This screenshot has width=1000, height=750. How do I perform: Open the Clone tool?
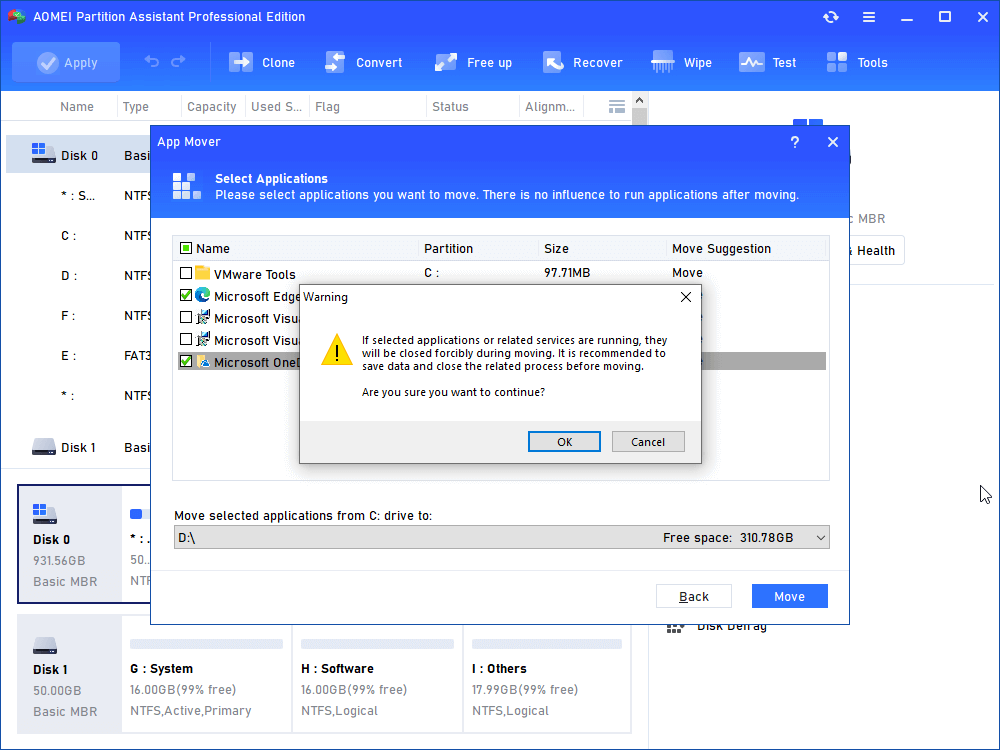click(x=262, y=62)
